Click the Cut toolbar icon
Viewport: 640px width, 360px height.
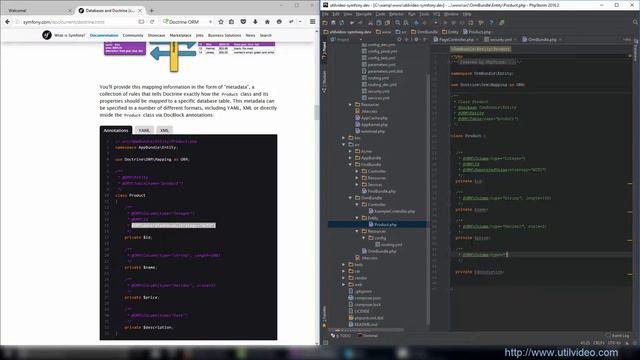tap(371, 23)
